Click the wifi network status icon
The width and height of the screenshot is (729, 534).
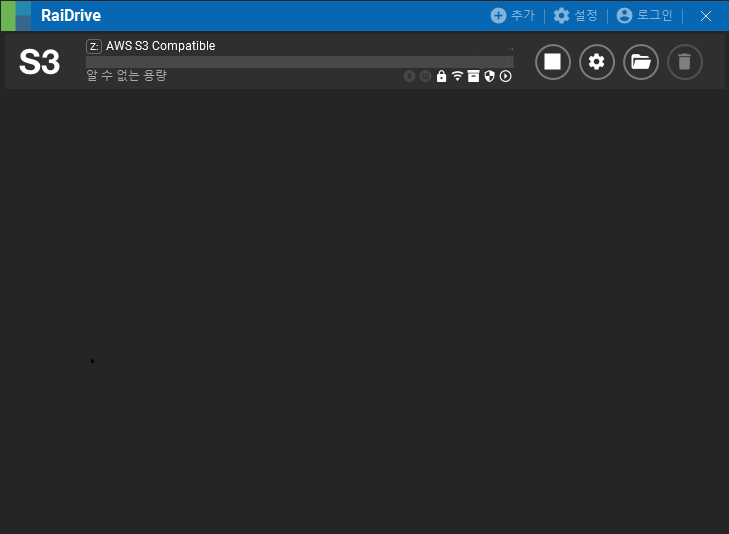pos(457,76)
